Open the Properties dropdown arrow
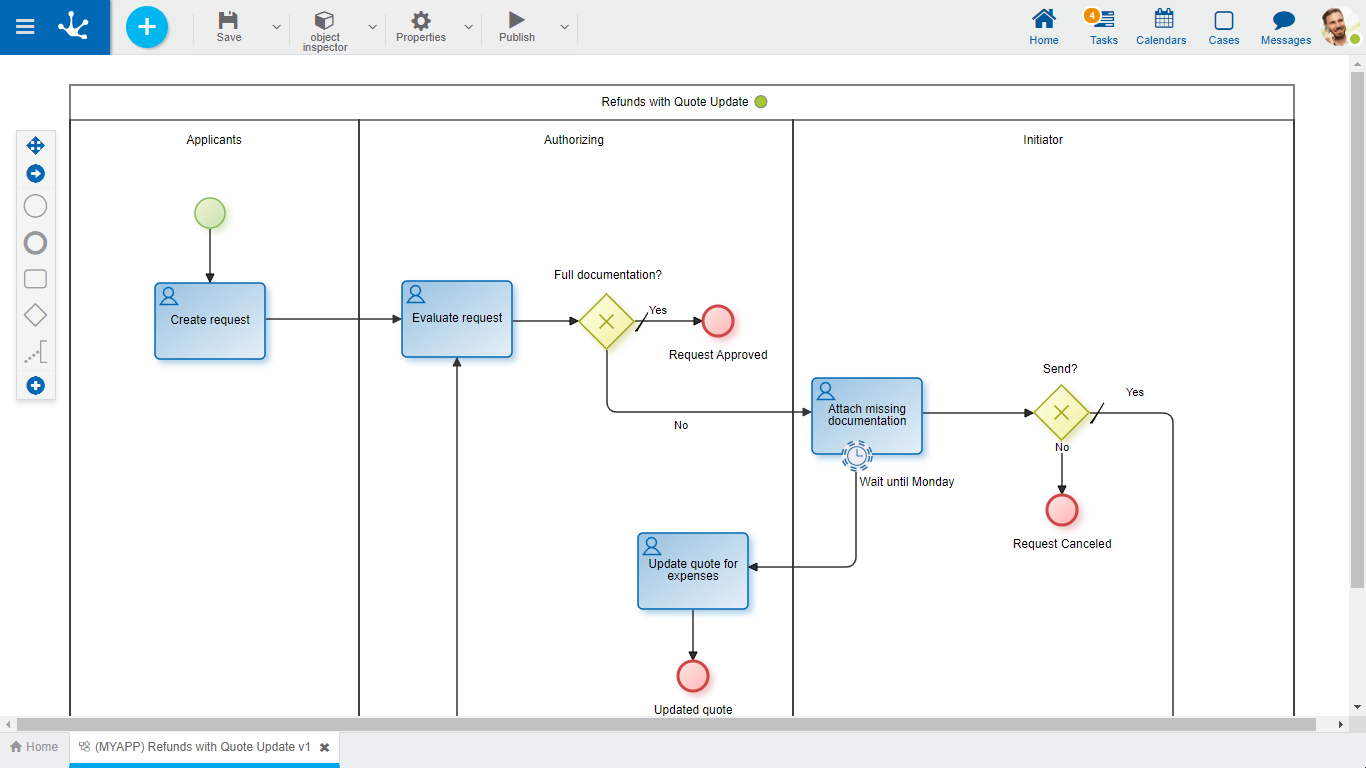The width and height of the screenshot is (1366, 768). coord(468,27)
